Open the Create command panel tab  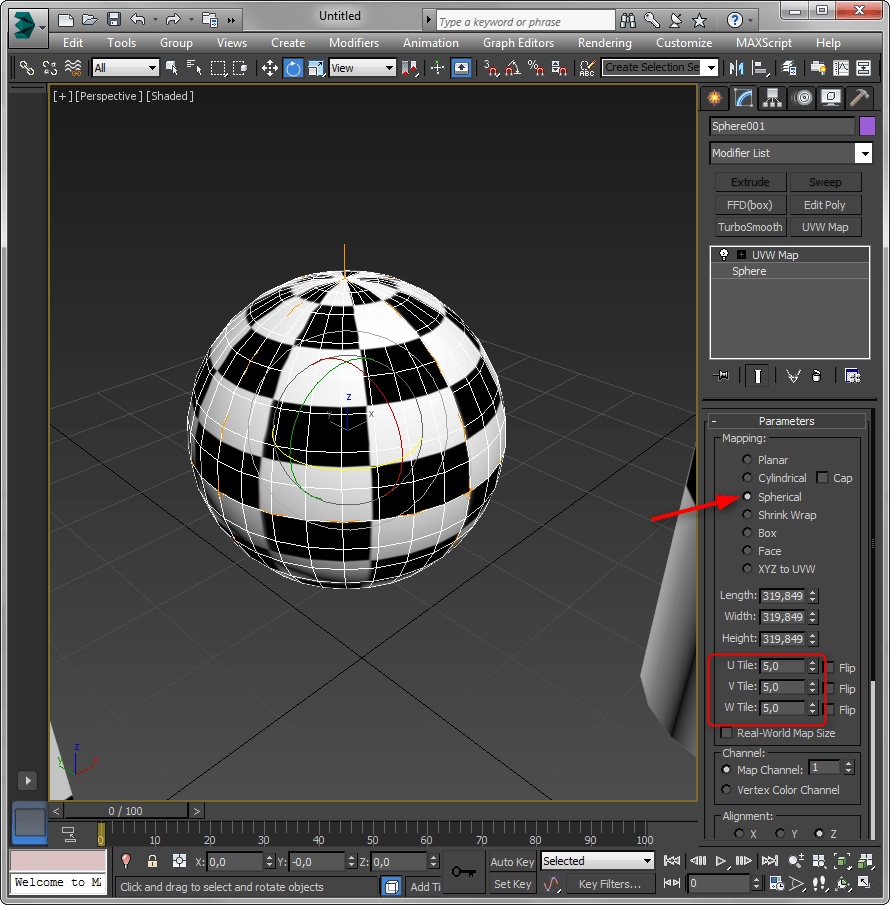point(713,98)
